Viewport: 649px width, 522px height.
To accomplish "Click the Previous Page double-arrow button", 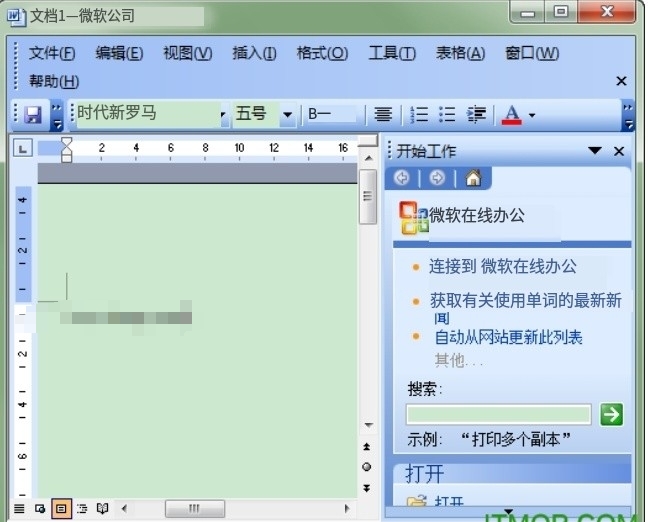I will [367, 447].
